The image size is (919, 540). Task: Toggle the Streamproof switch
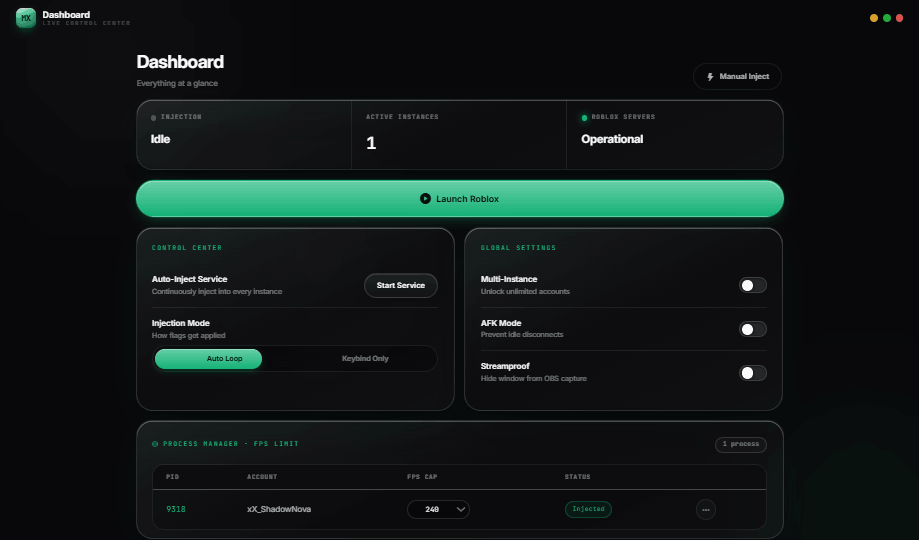[x=753, y=373]
